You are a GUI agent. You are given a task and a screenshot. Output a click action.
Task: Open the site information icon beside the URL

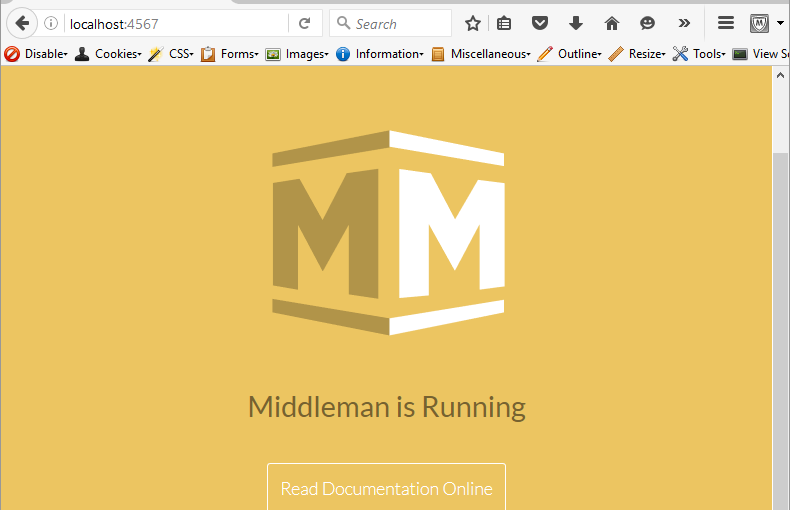click(51, 23)
